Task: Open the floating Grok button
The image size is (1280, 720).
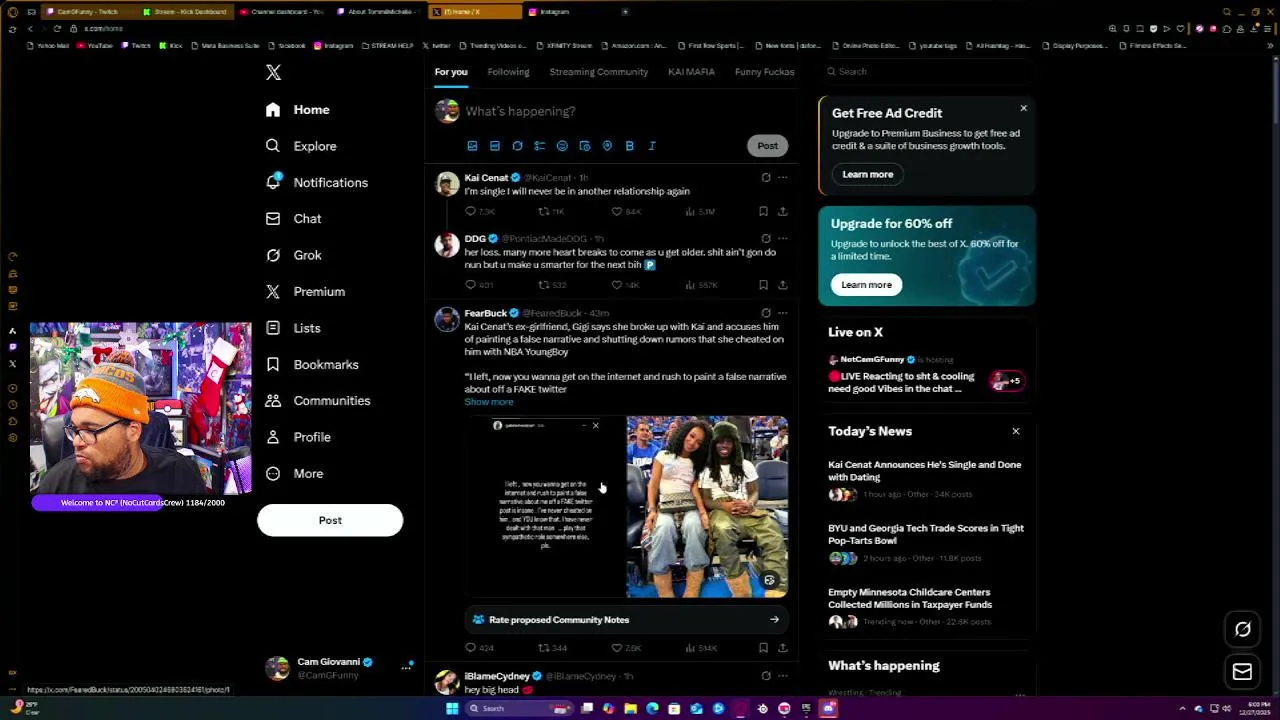Action: 1242,630
